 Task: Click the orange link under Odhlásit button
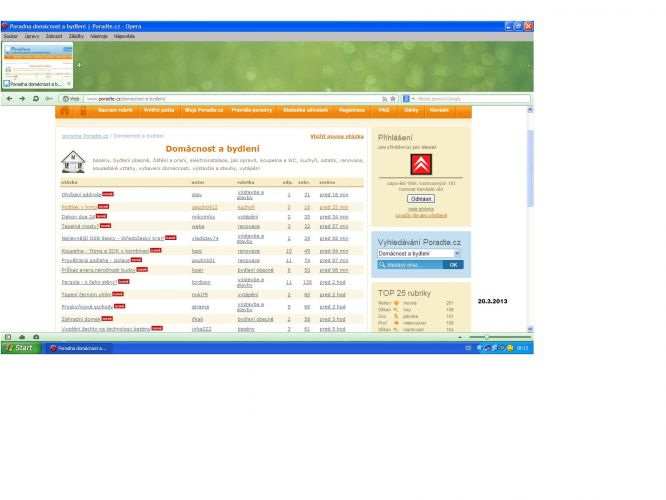[x=421, y=215]
